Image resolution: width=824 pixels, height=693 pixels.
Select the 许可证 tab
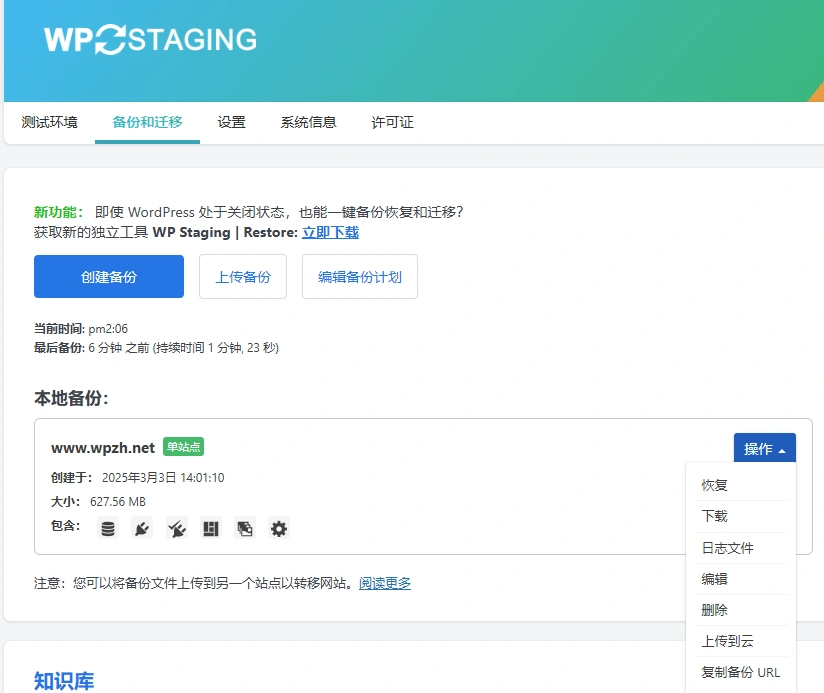coord(393,122)
